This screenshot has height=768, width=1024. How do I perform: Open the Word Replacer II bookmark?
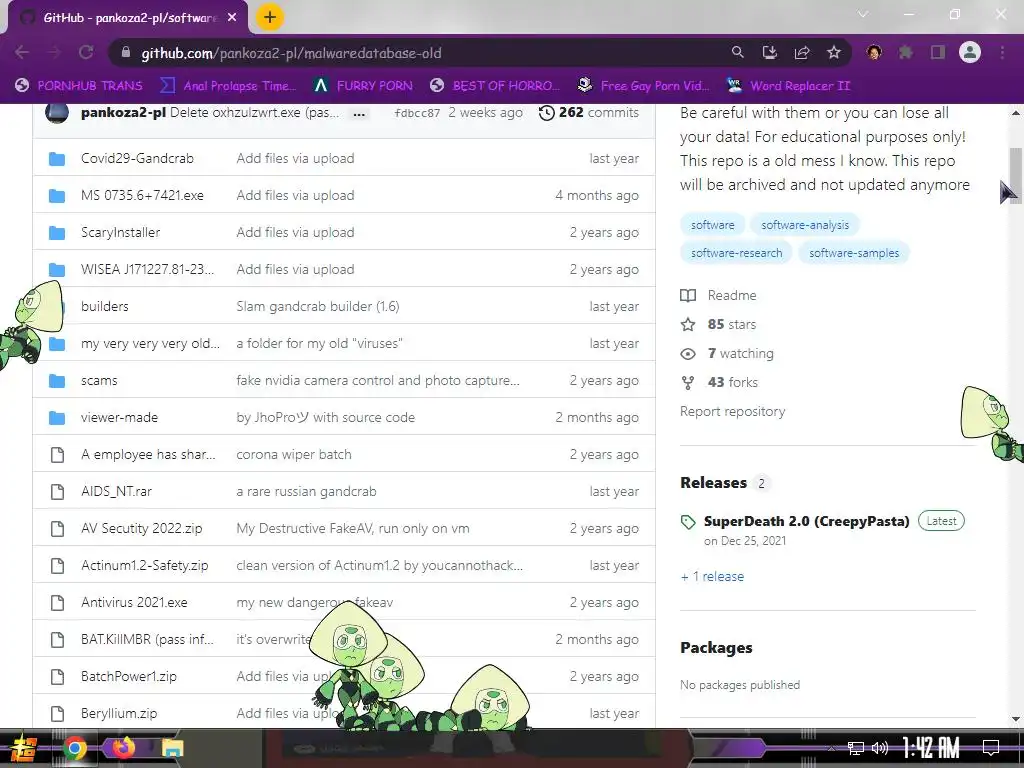tap(789, 86)
